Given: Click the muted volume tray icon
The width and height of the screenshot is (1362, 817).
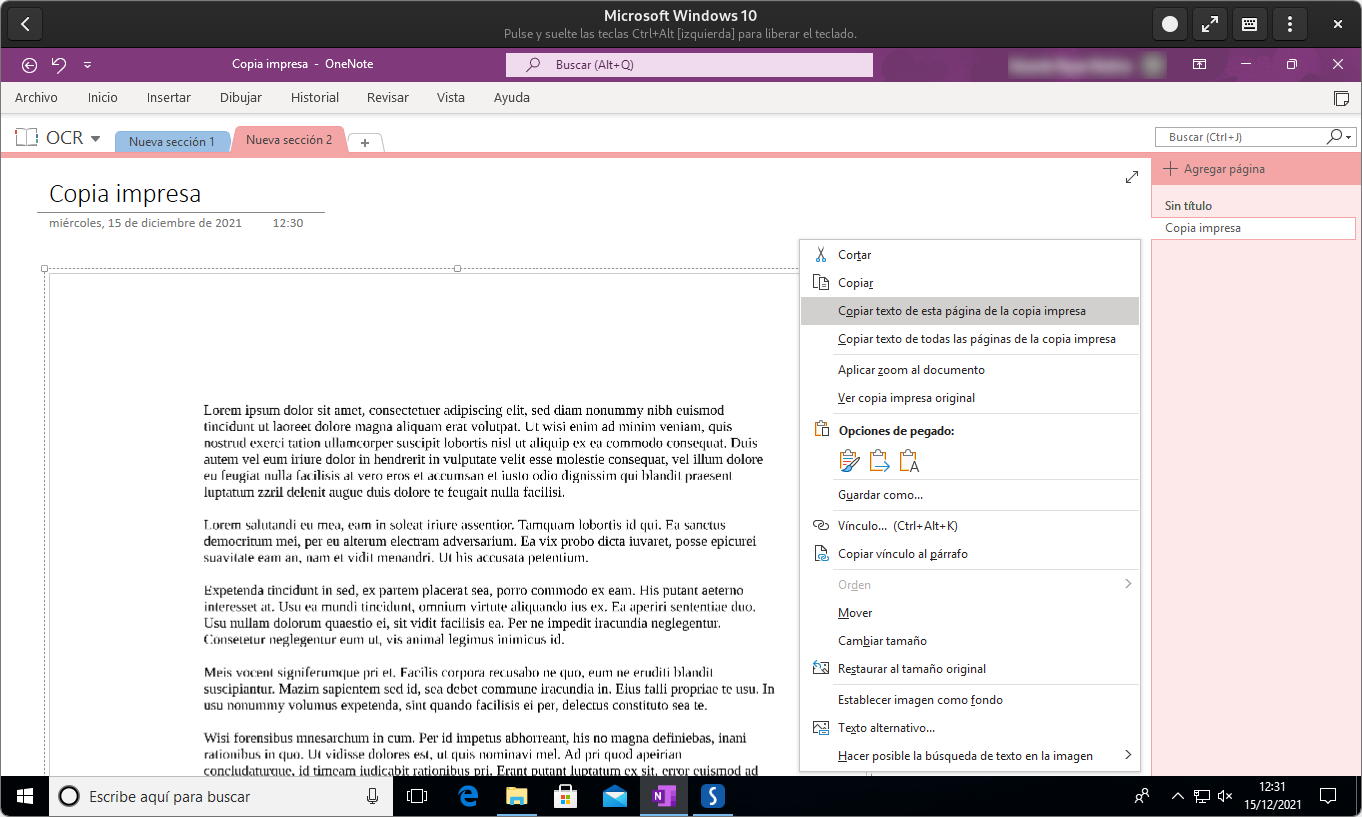Looking at the screenshot, I should (1225, 797).
